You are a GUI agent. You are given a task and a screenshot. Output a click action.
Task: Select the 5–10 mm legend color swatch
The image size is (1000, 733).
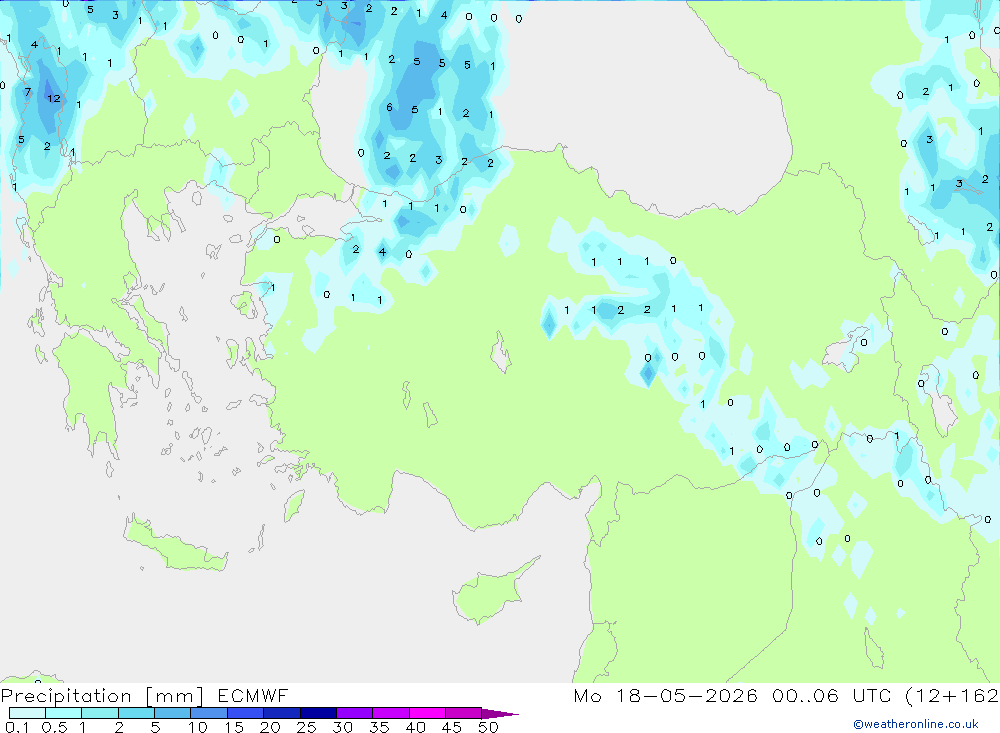[173, 713]
